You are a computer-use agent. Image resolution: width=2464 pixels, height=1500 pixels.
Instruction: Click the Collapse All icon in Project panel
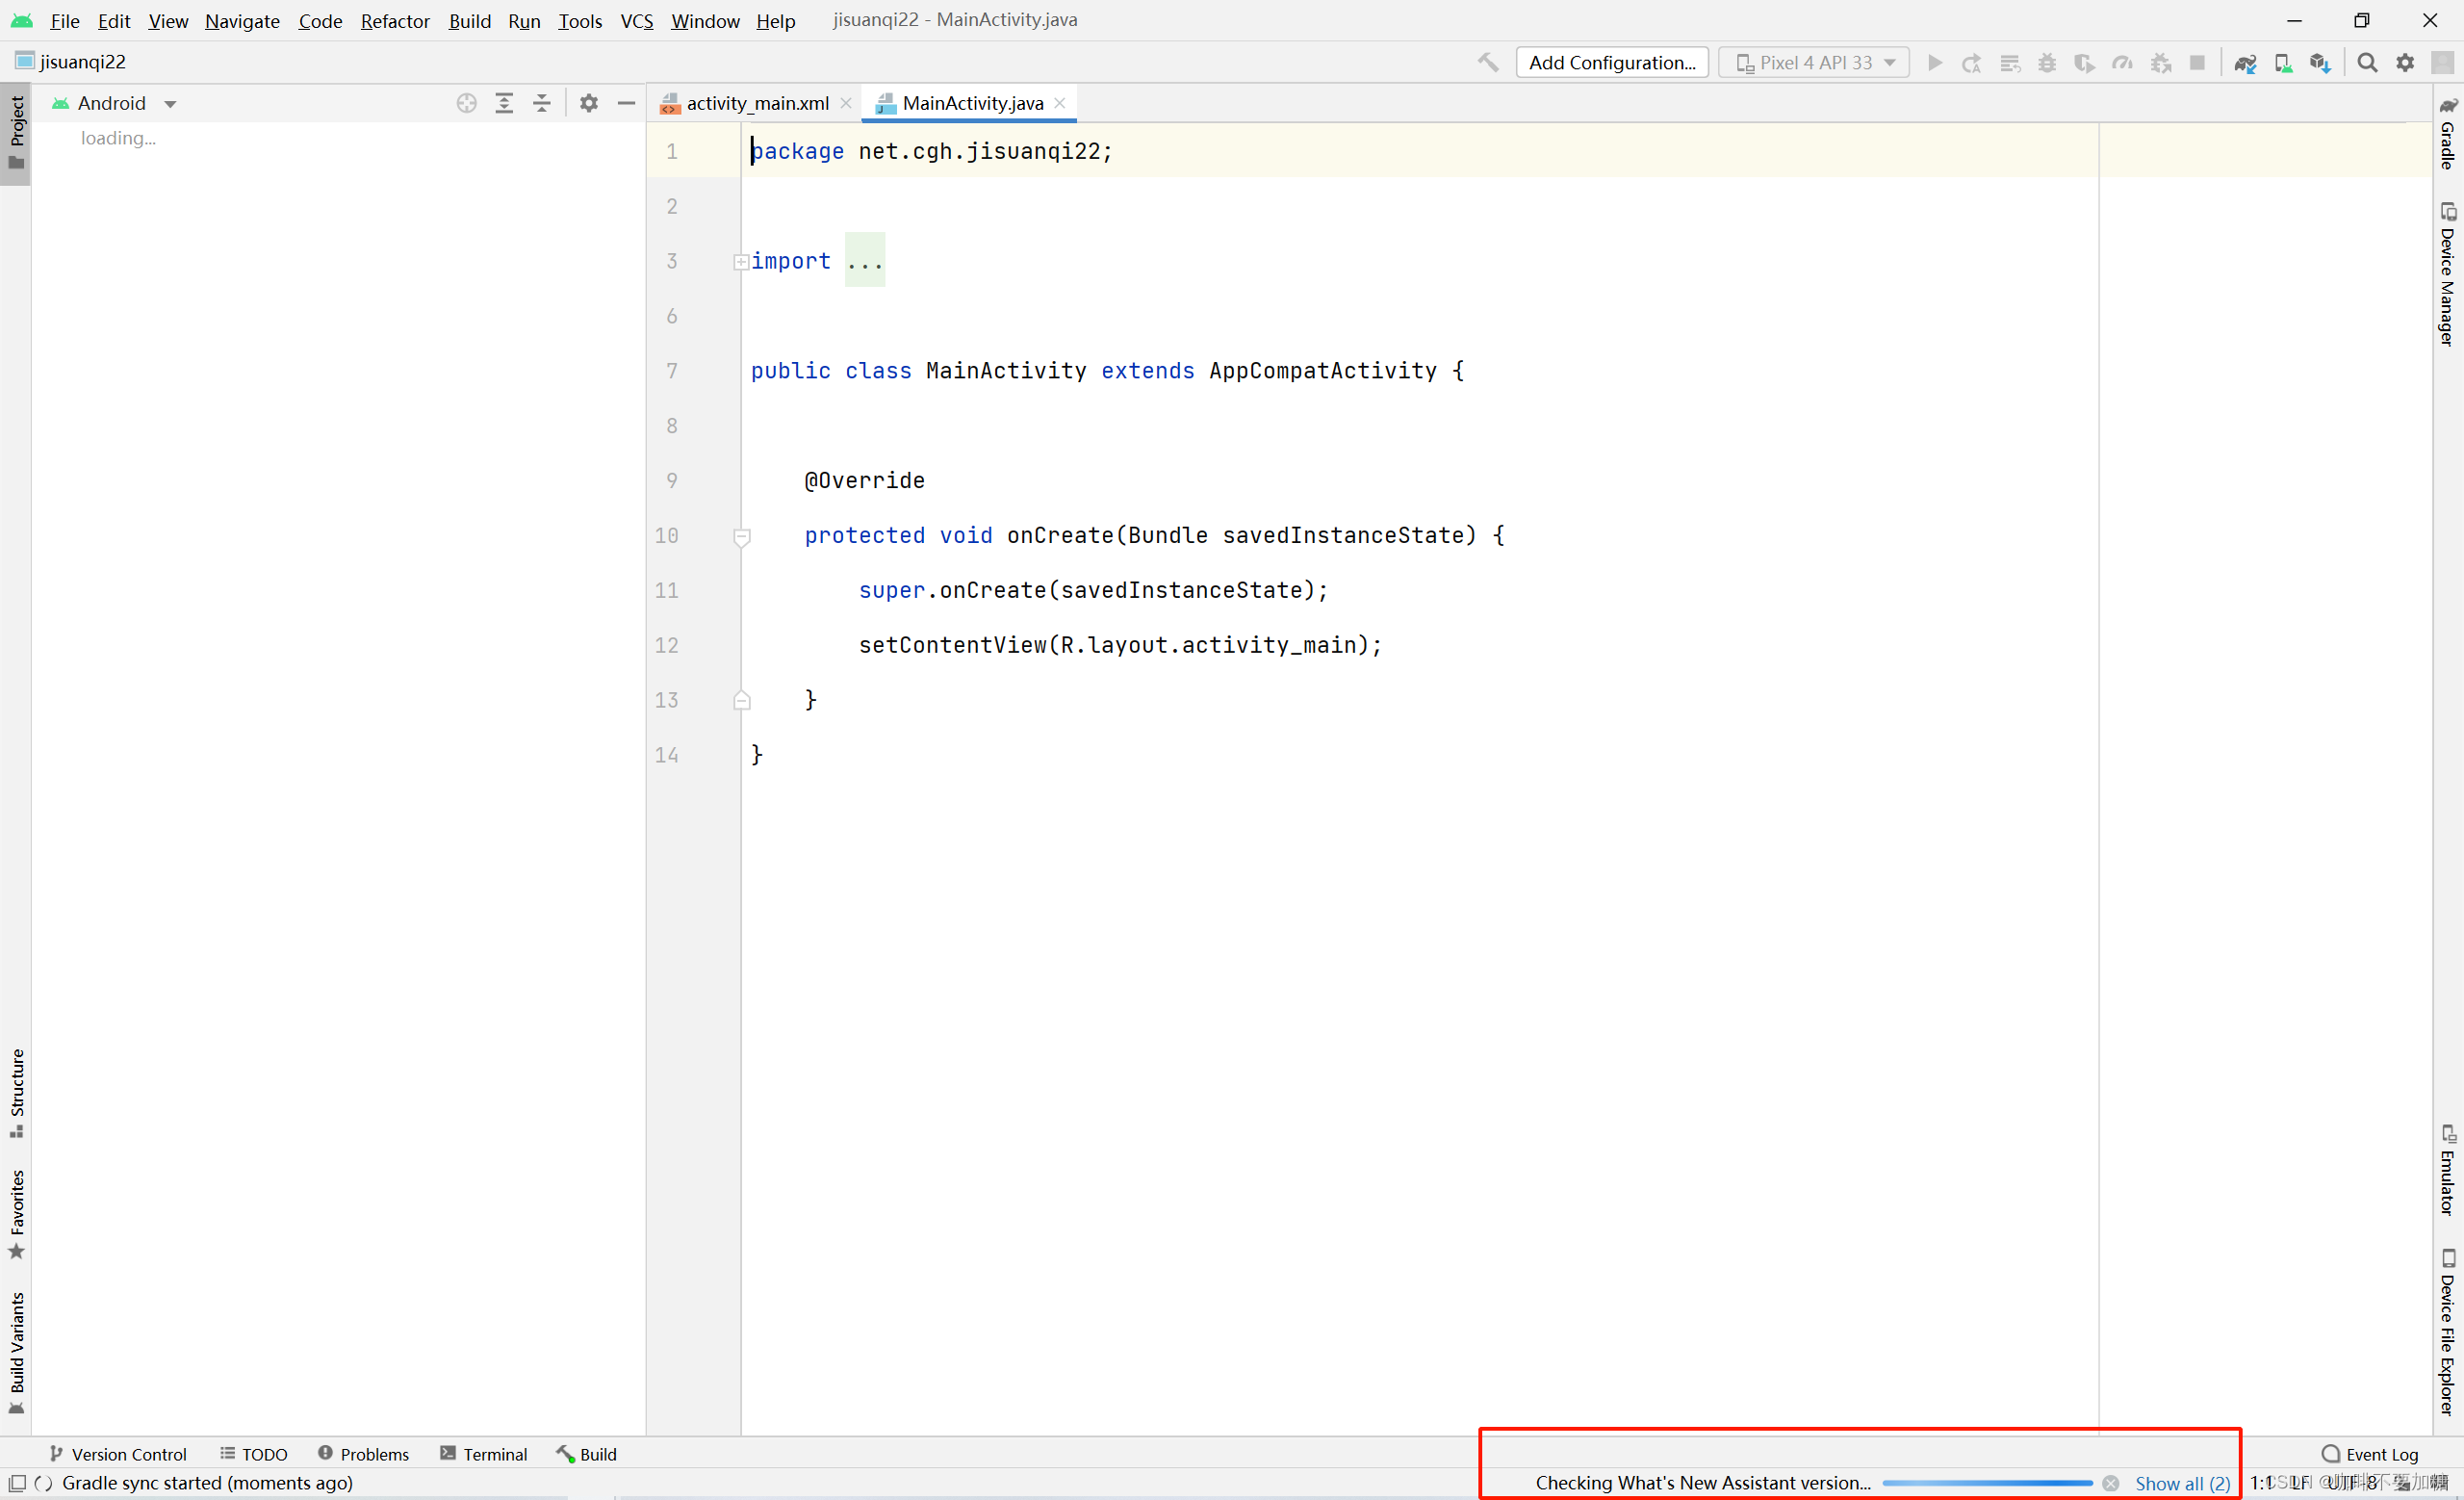[542, 103]
